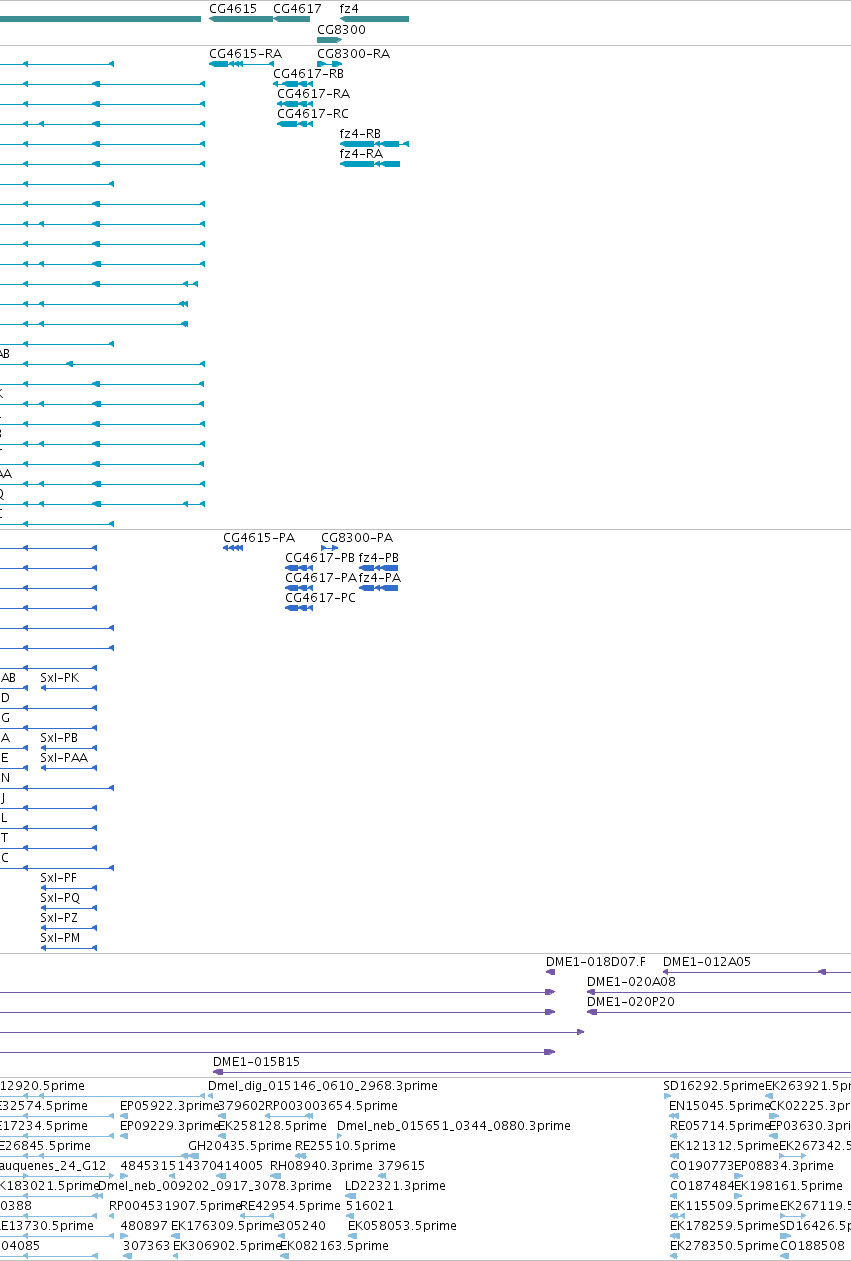The width and height of the screenshot is (851, 1261).
Task: Click protein label CG4615-PA
Action: point(259,538)
